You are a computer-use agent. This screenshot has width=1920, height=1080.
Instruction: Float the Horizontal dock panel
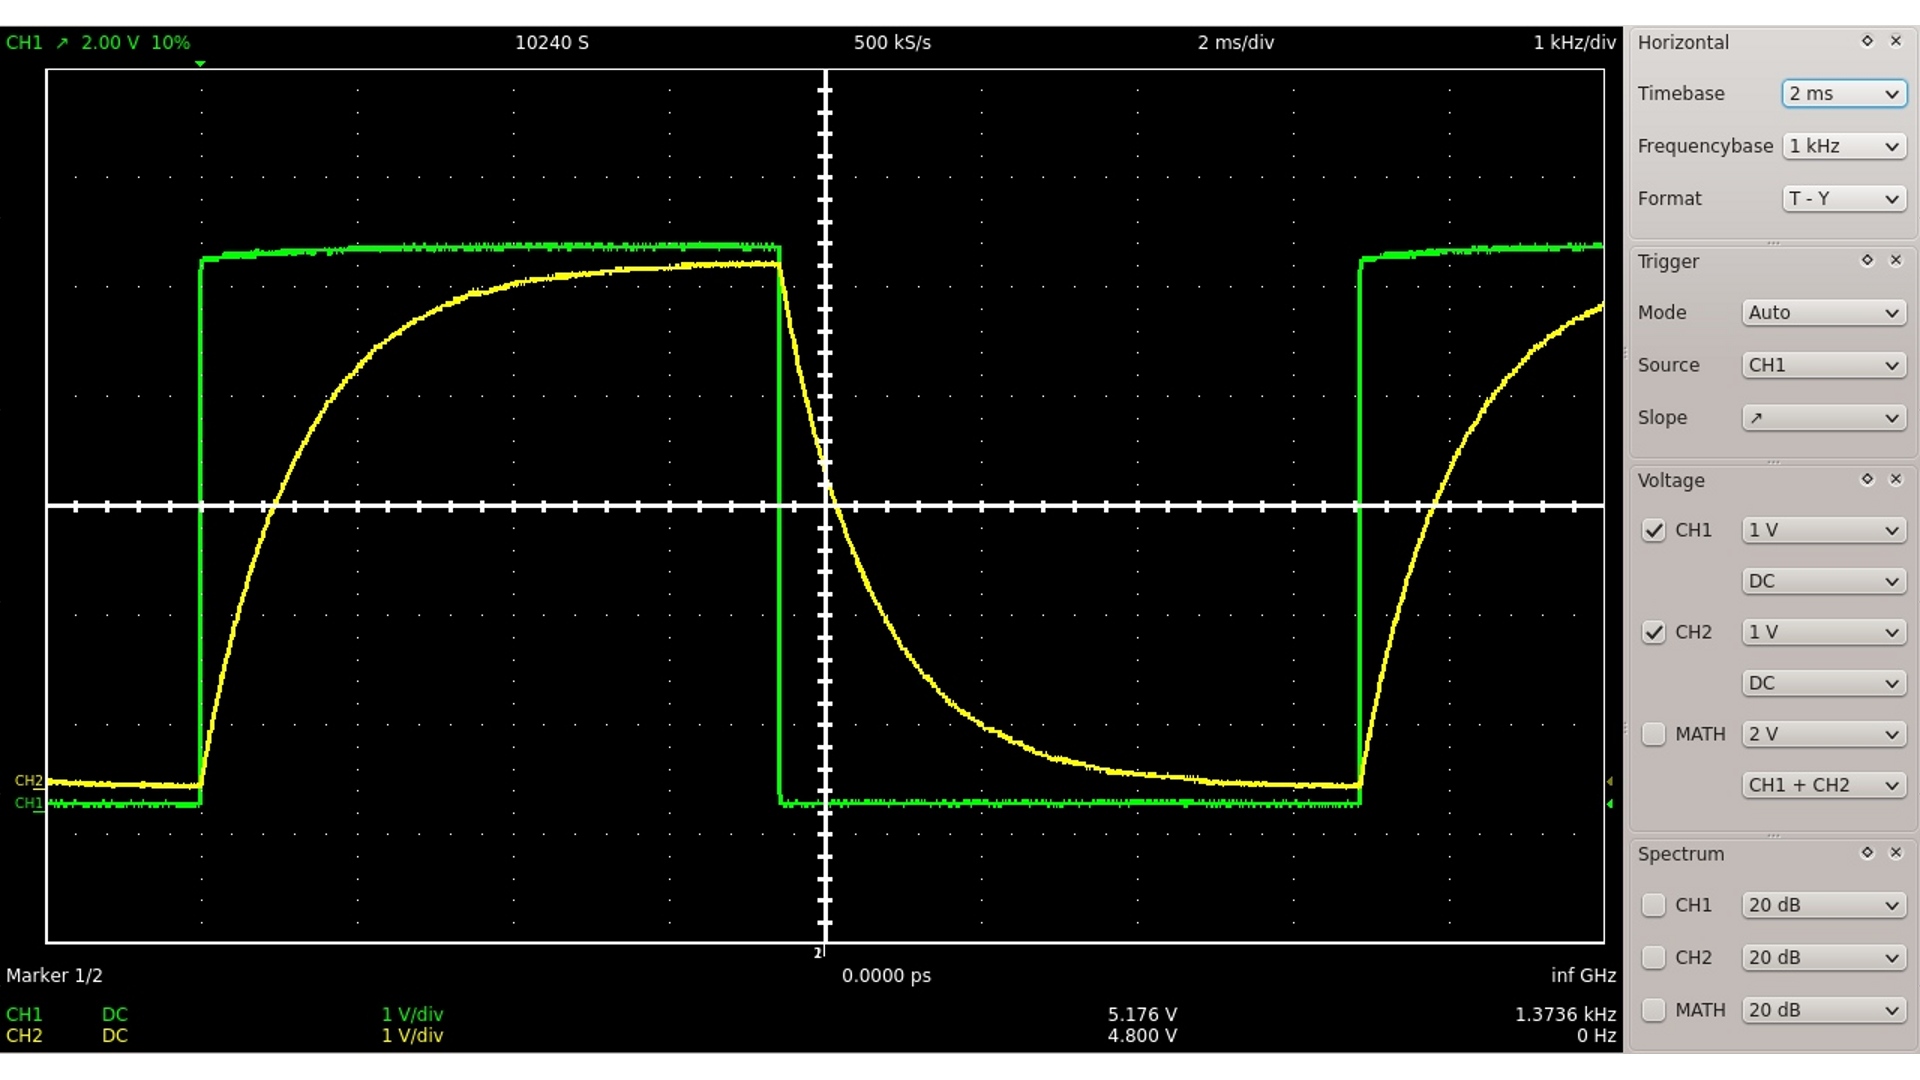pyautogui.click(x=1866, y=41)
